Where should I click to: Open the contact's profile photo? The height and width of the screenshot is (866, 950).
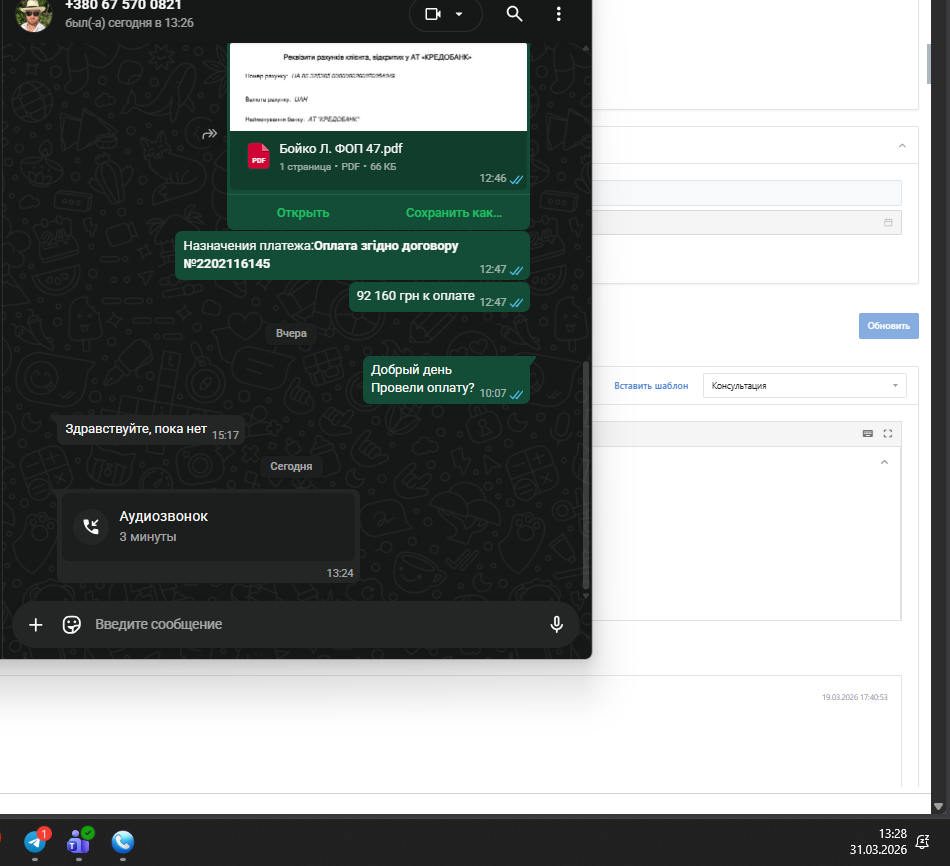(33, 15)
